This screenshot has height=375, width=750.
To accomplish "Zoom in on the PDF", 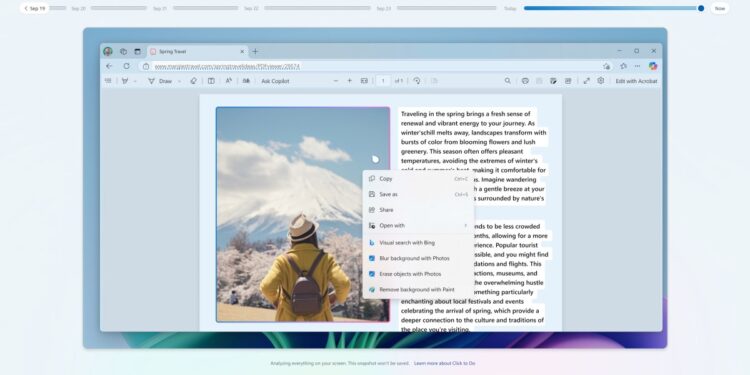I will click(x=350, y=81).
